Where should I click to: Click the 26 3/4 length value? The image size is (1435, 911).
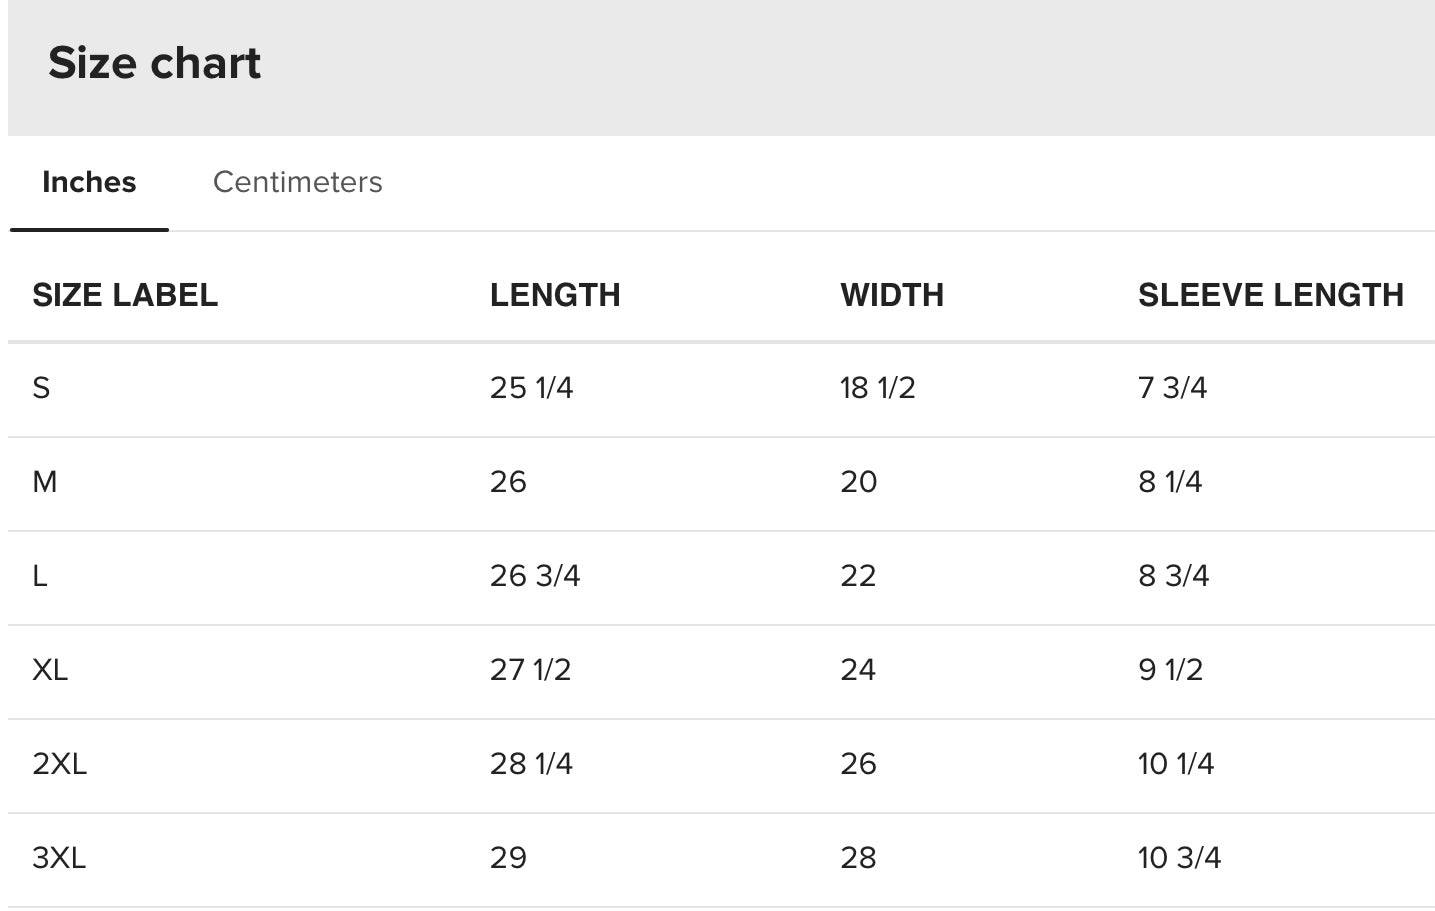click(x=535, y=576)
